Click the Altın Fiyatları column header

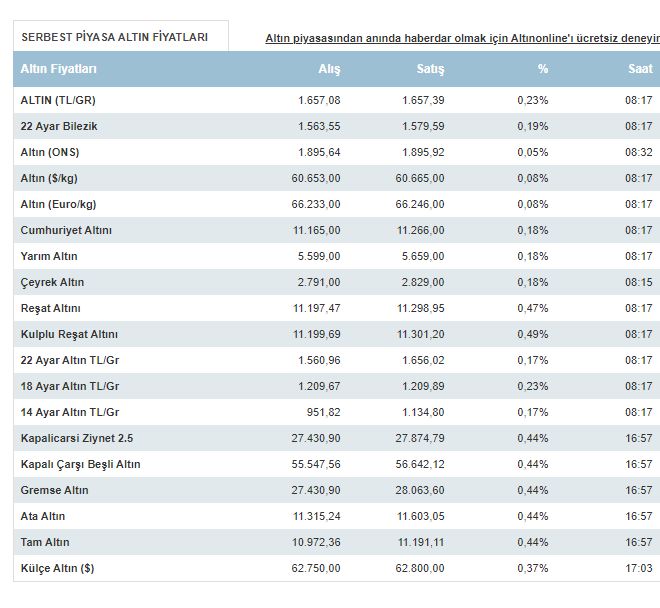[x=59, y=69]
